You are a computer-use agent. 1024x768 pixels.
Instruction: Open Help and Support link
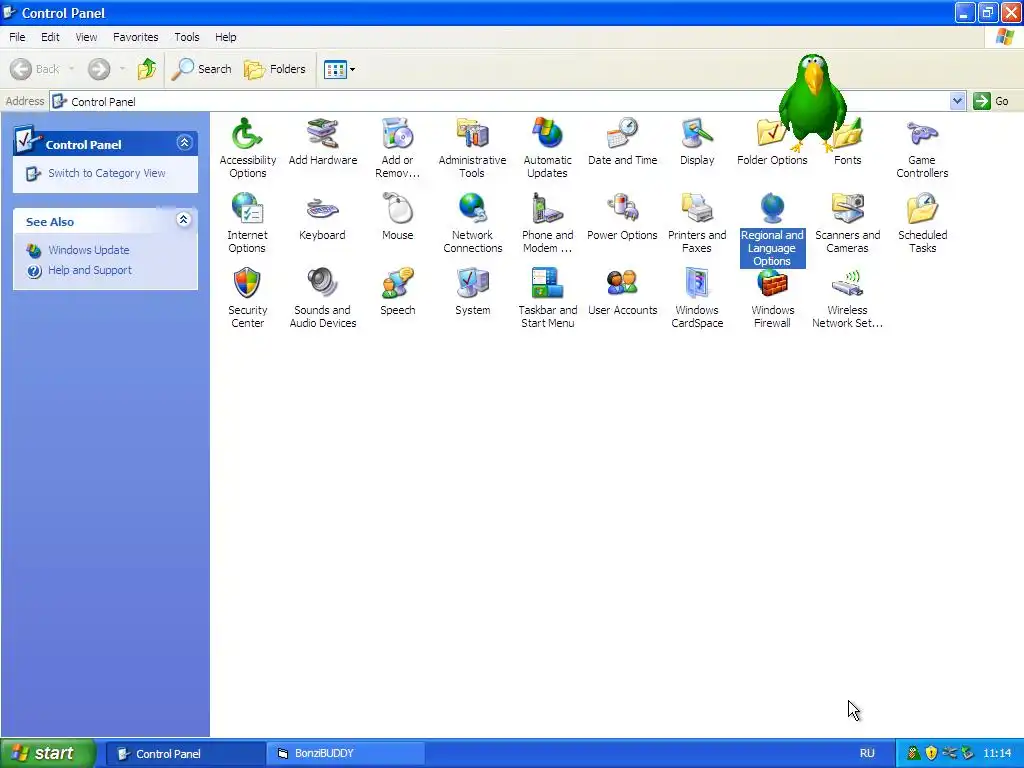(x=89, y=270)
